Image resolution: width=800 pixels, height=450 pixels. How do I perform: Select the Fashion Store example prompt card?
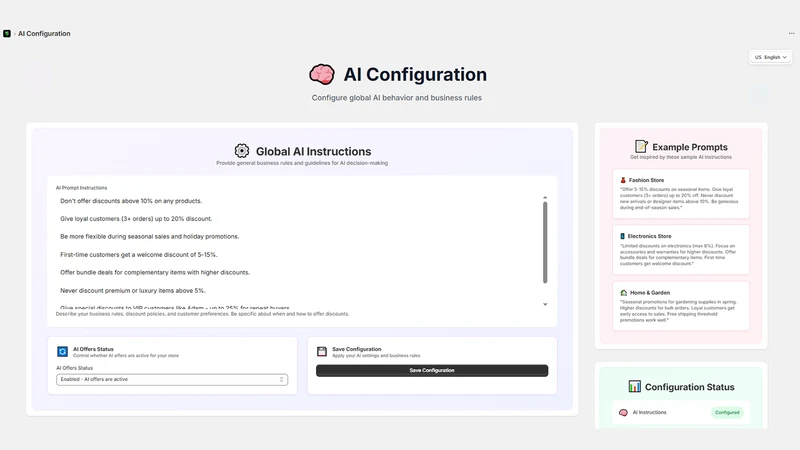681,194
